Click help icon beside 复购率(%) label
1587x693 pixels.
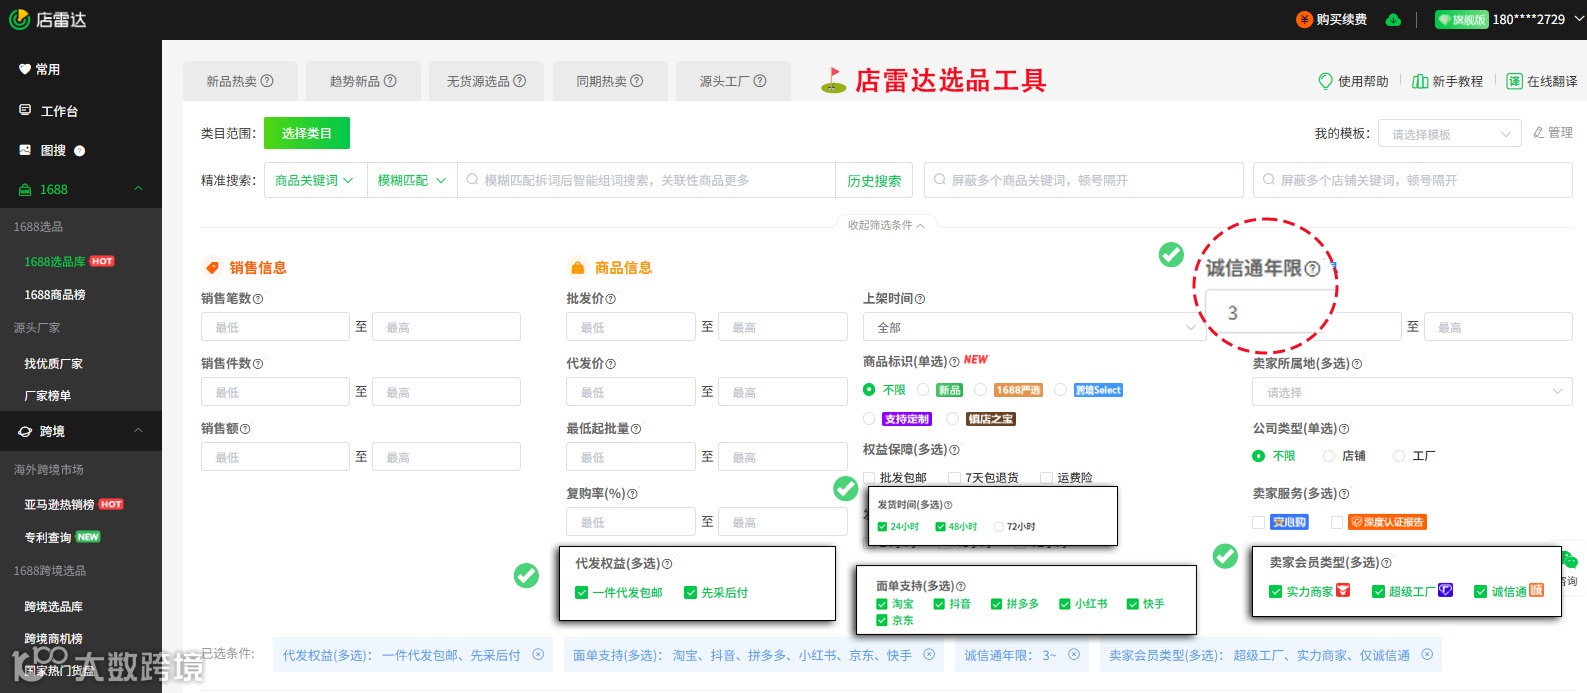[x=632, y=494]
